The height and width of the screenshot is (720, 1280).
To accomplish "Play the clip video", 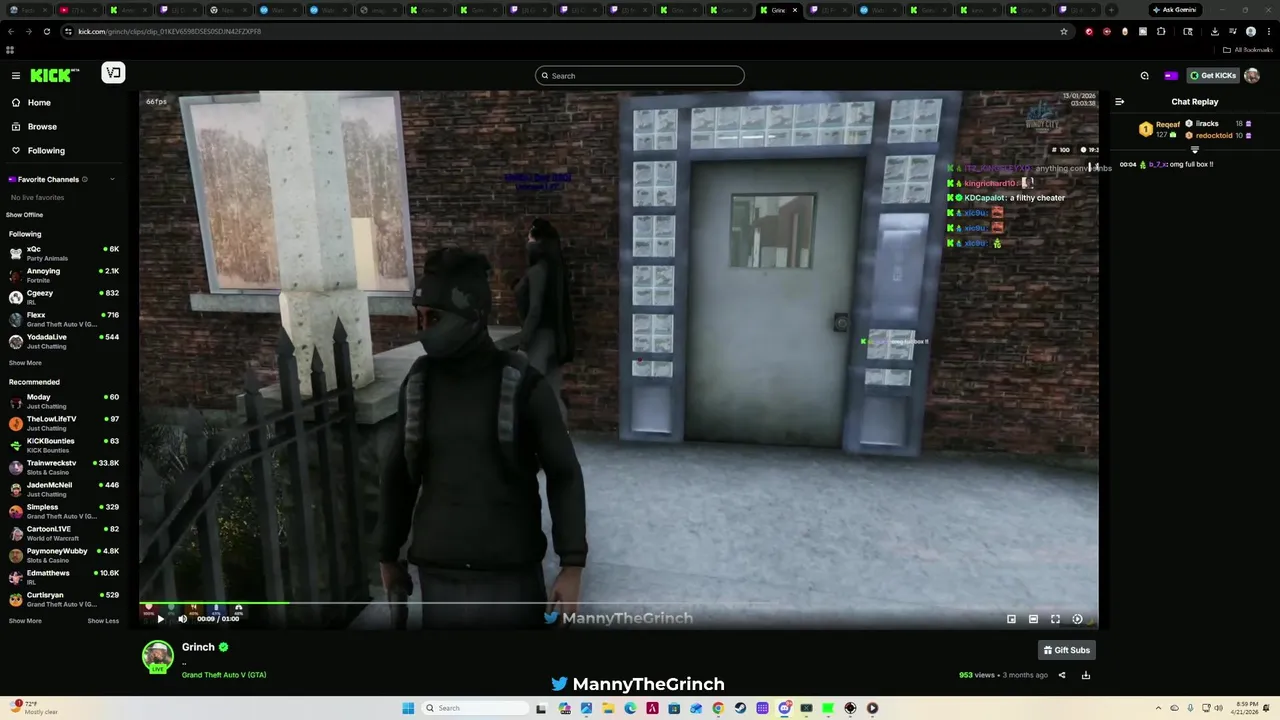I will pyautogui.click(x=160, y=619).
